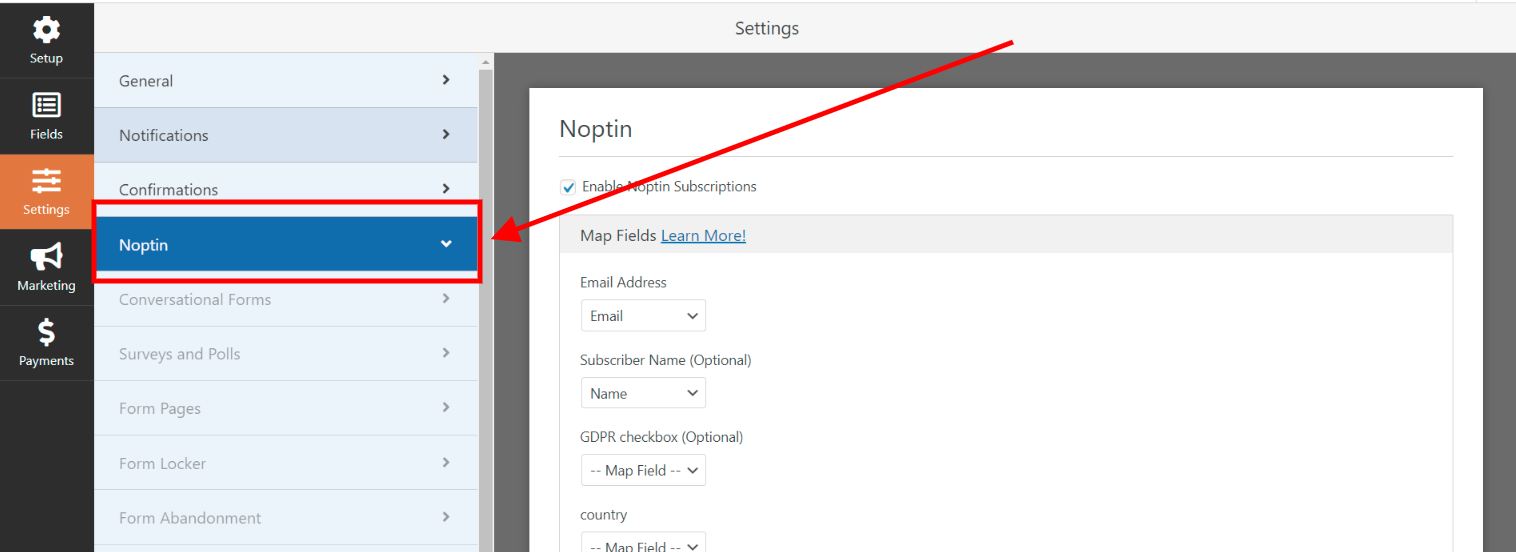Expand the Surveys and Polls chevron
The height and width of the screenshot is (552, 1516).
[446, 352]
